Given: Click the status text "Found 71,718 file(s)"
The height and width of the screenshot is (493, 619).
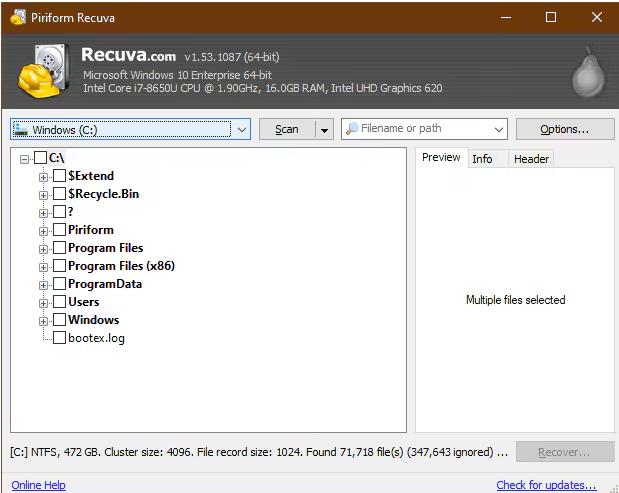Looking at the screenshot, I should (x=355, y=452).
